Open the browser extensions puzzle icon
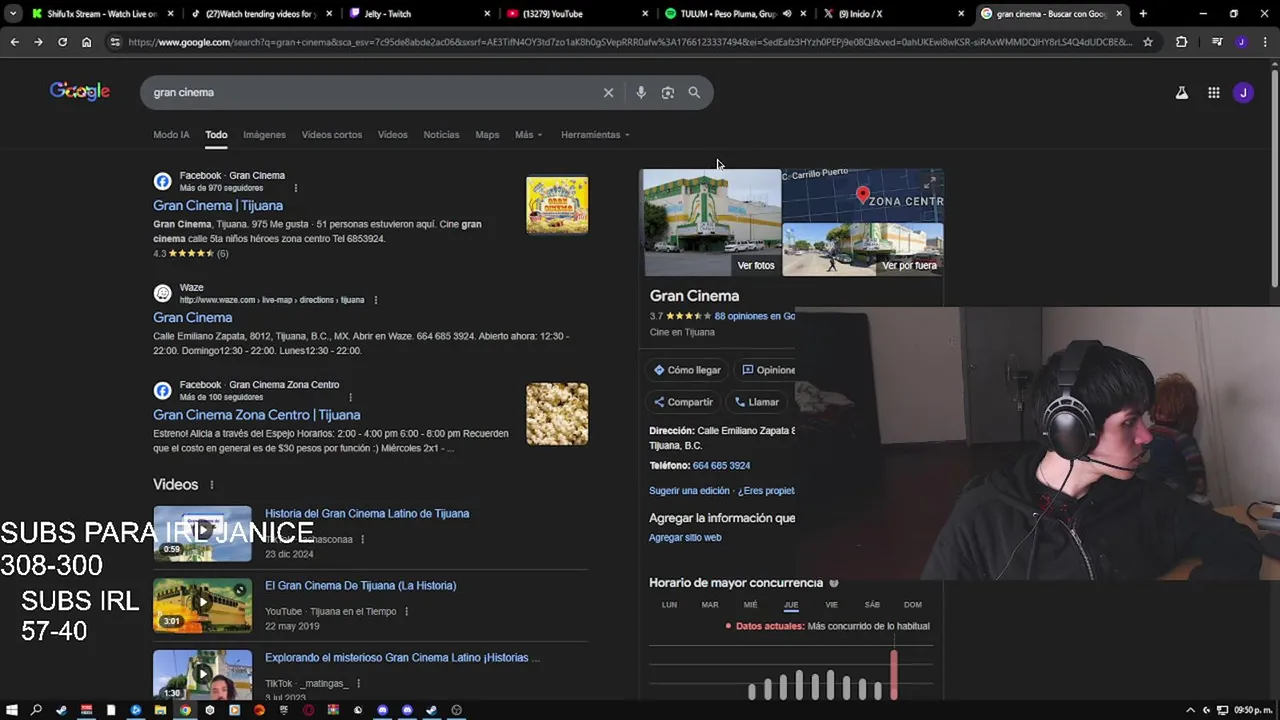This screenshot has height=720, width=1280. [x=1182, y=42]
